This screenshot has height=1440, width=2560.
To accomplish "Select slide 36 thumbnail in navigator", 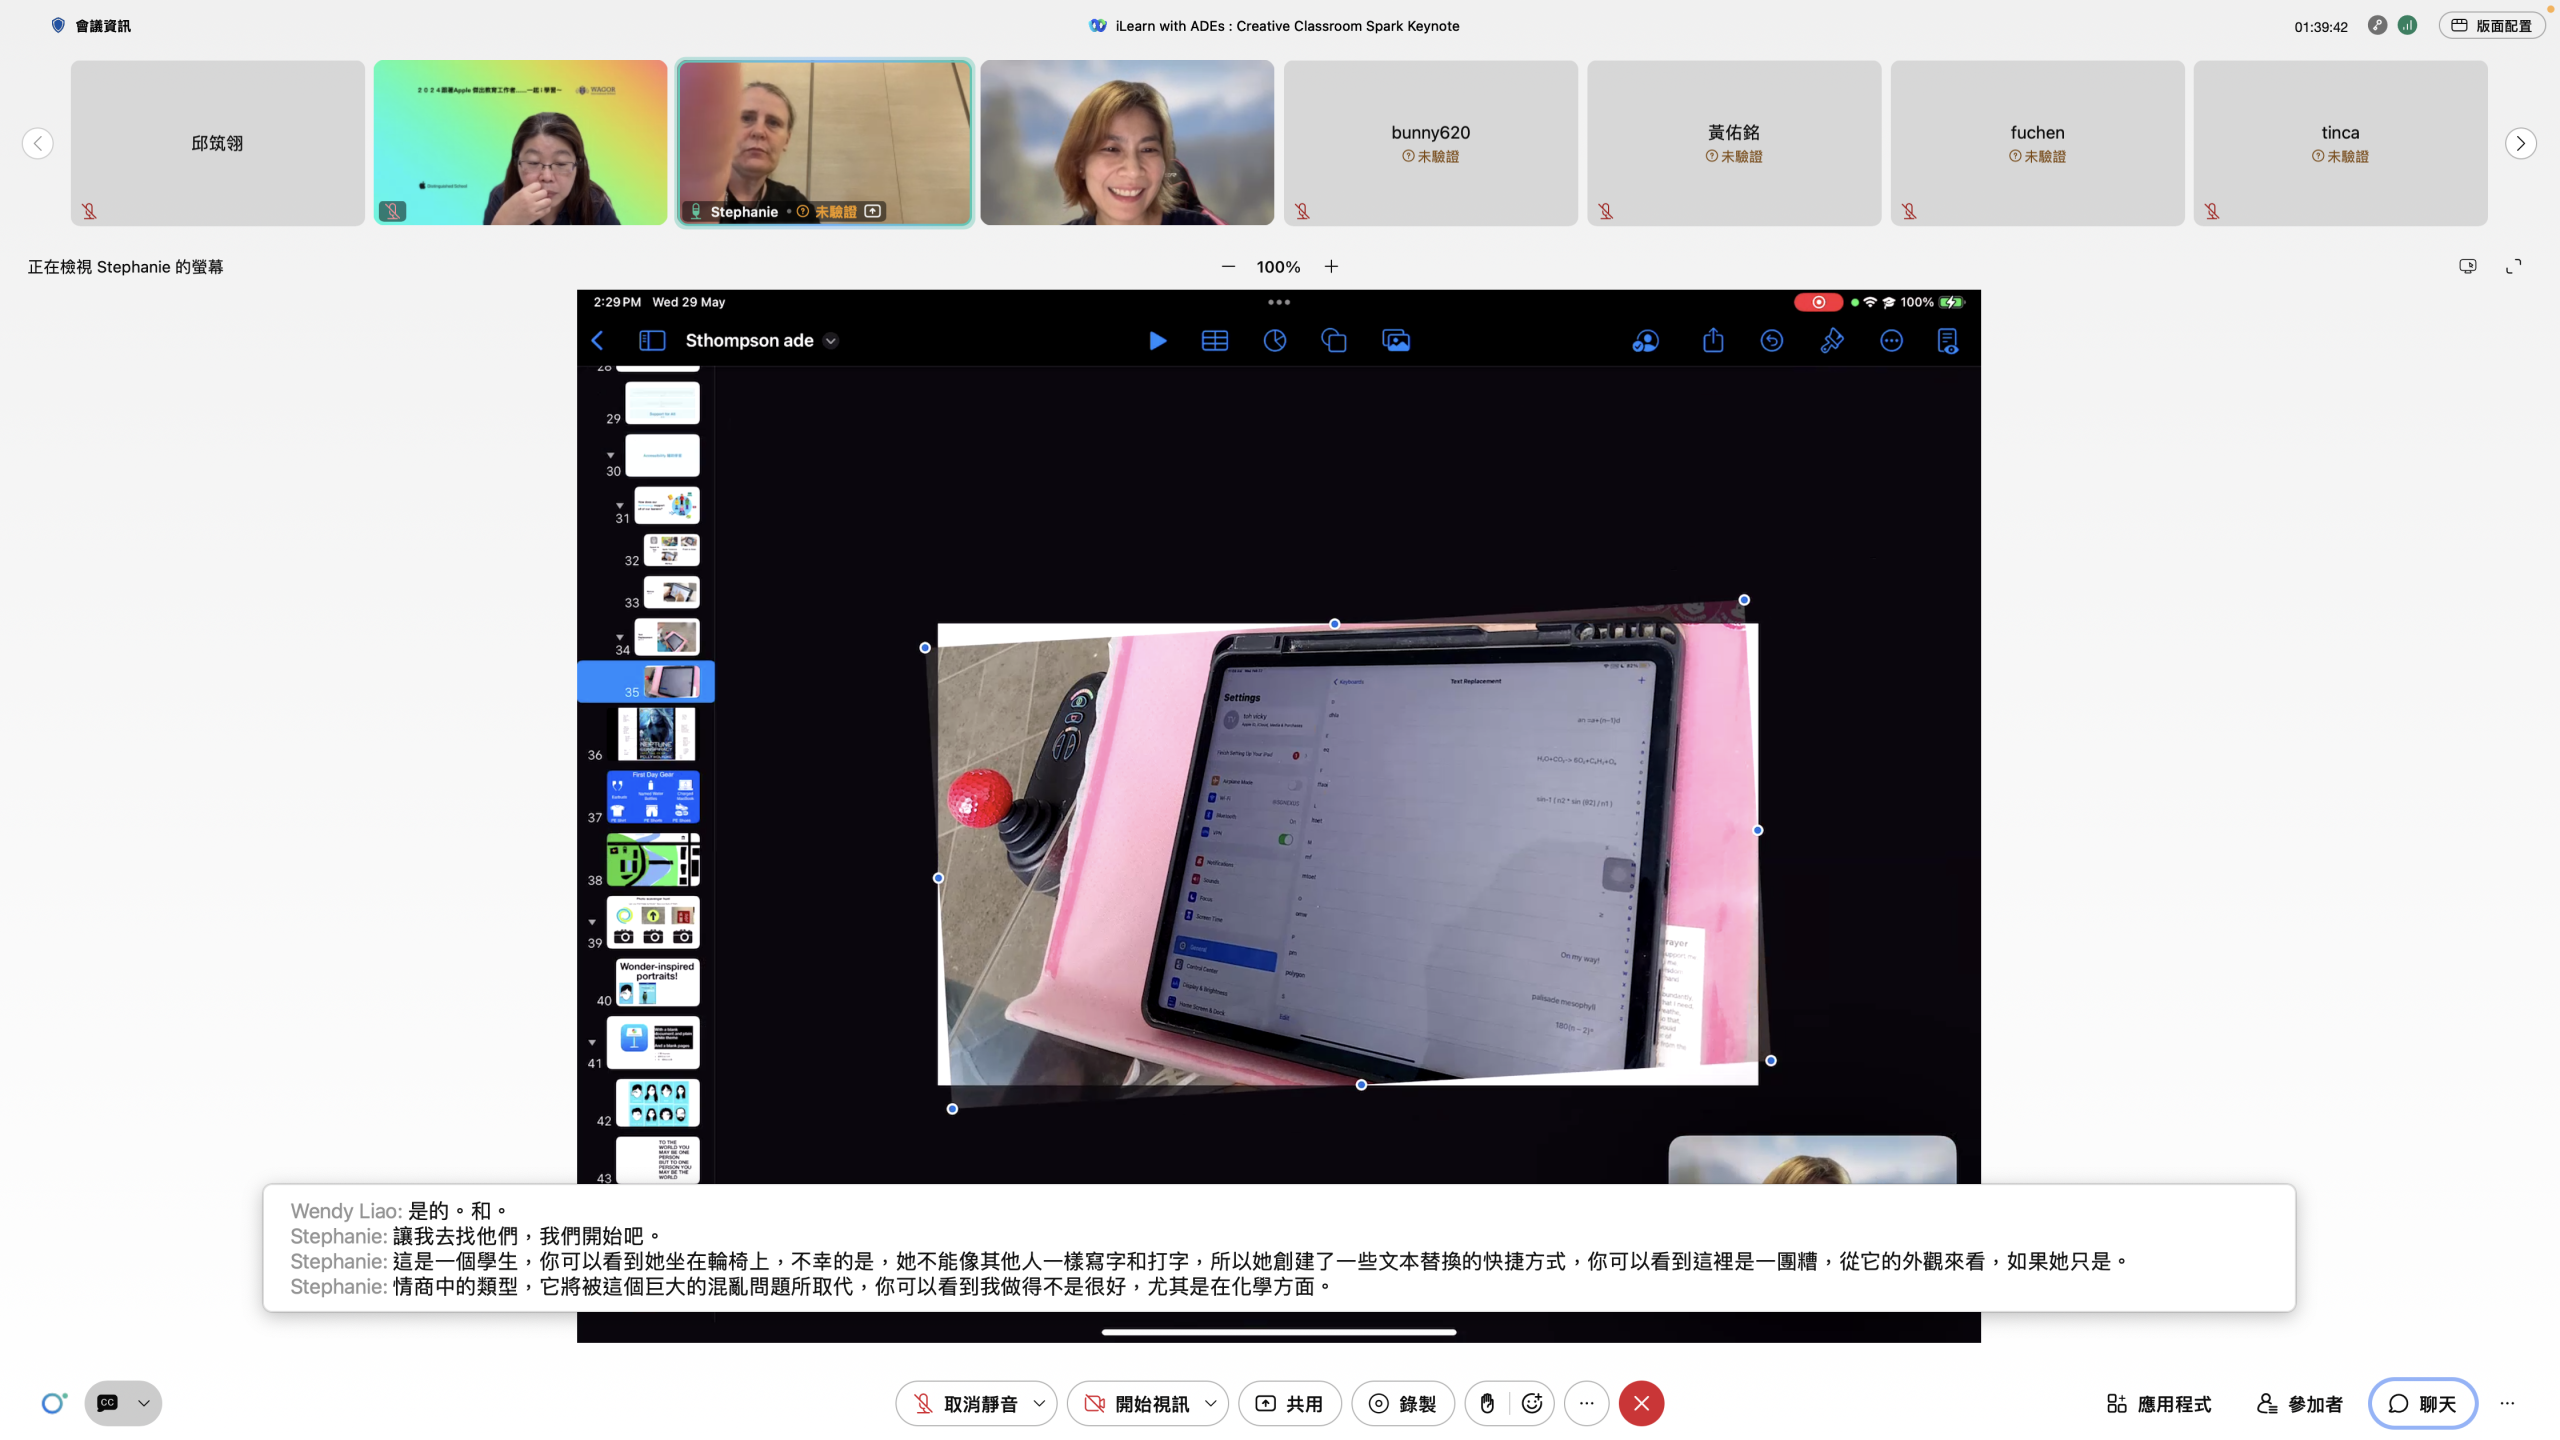I will click(x=656, y=735).
